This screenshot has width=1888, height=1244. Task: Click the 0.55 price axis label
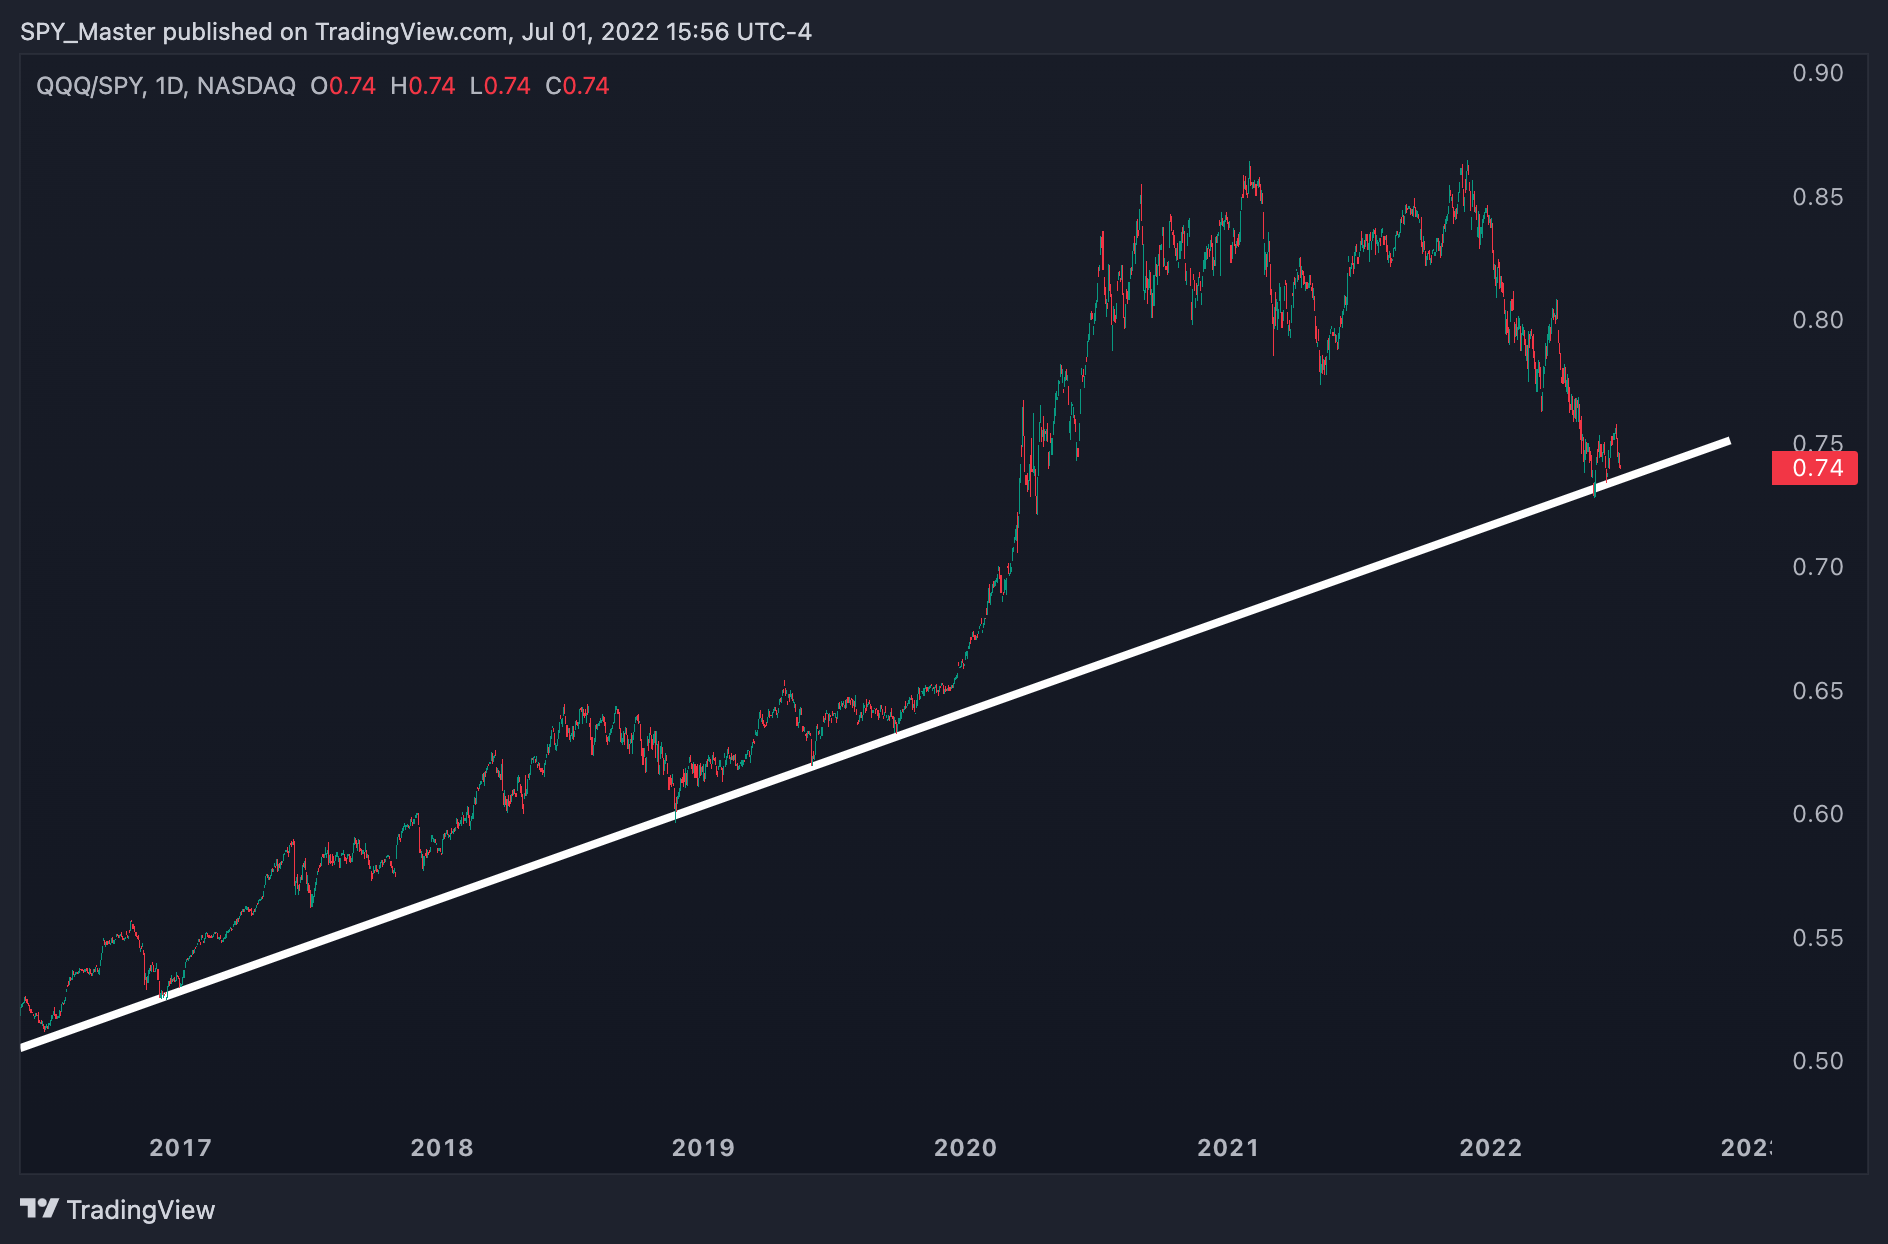pos(1818,938)
